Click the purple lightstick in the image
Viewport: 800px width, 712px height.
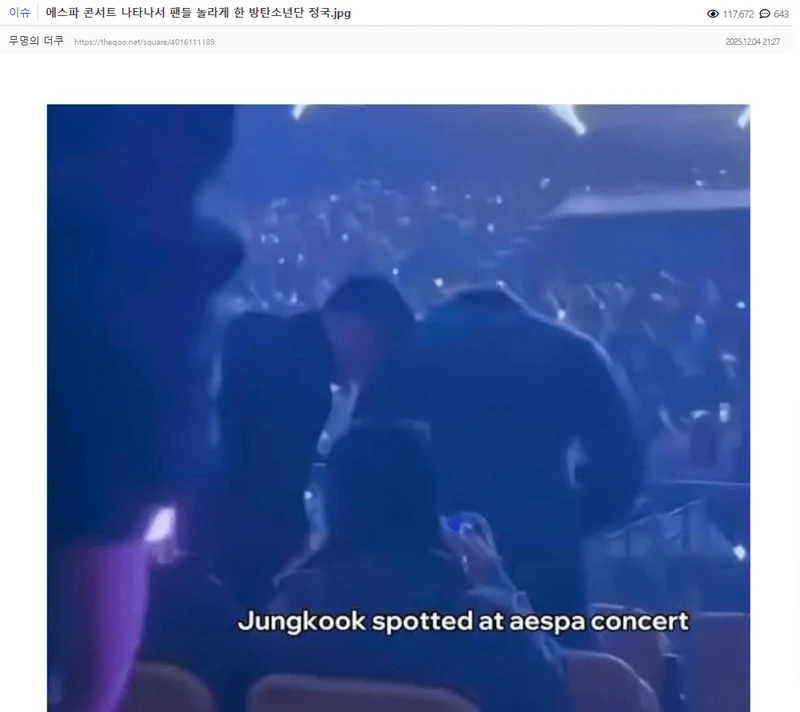pyautogui.click(x=159, y=525)
